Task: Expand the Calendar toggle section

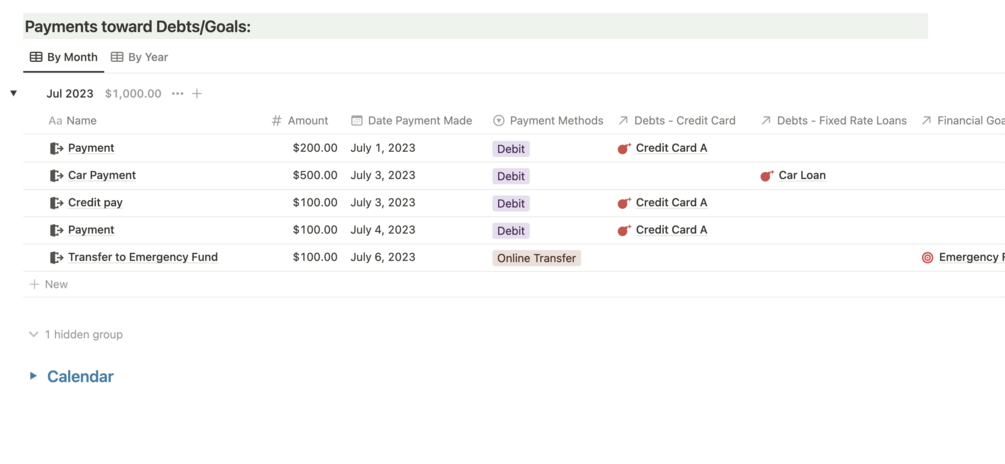Action: tap(33, 377)
